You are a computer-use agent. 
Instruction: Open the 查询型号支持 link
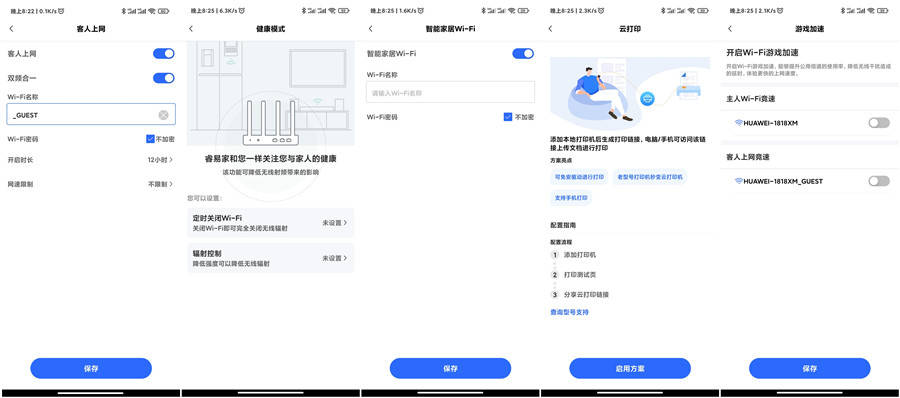click(x=569, y=312)
